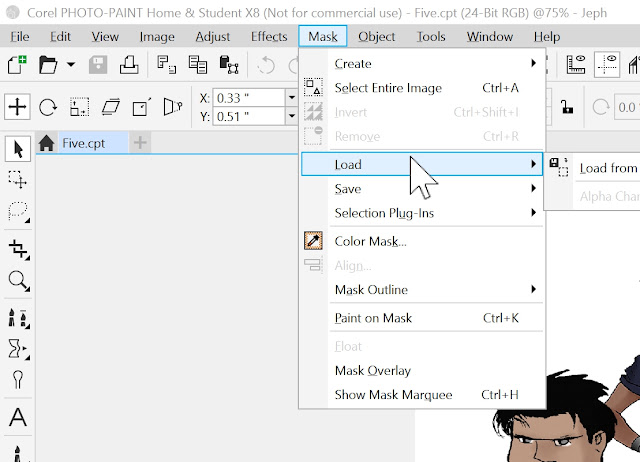Open the Object menu
Image resolution: width=640 pixels, height=462 pixels.
pyautogui.click(x=376, y=37)
